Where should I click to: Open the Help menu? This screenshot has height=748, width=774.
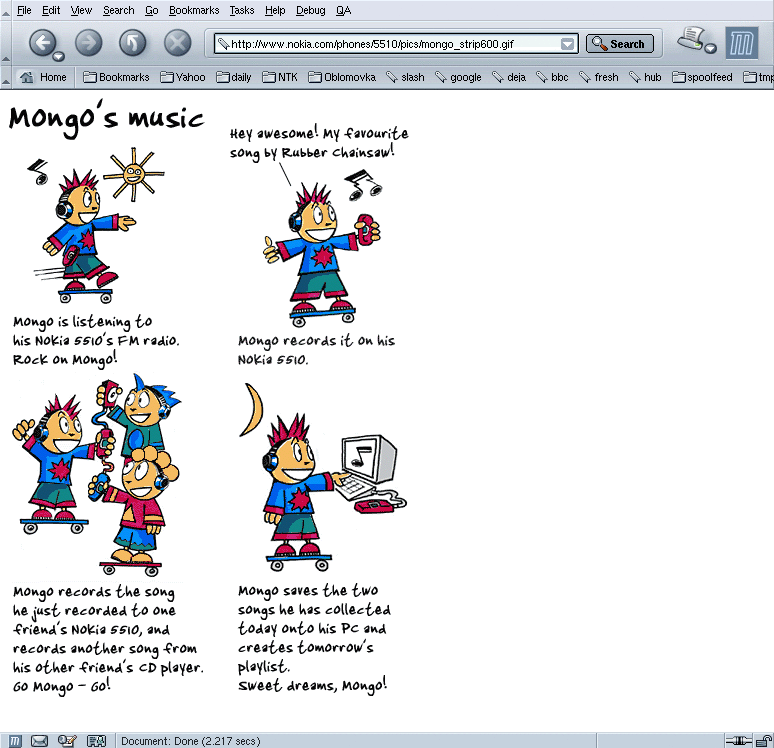click(x=275, y=10)
